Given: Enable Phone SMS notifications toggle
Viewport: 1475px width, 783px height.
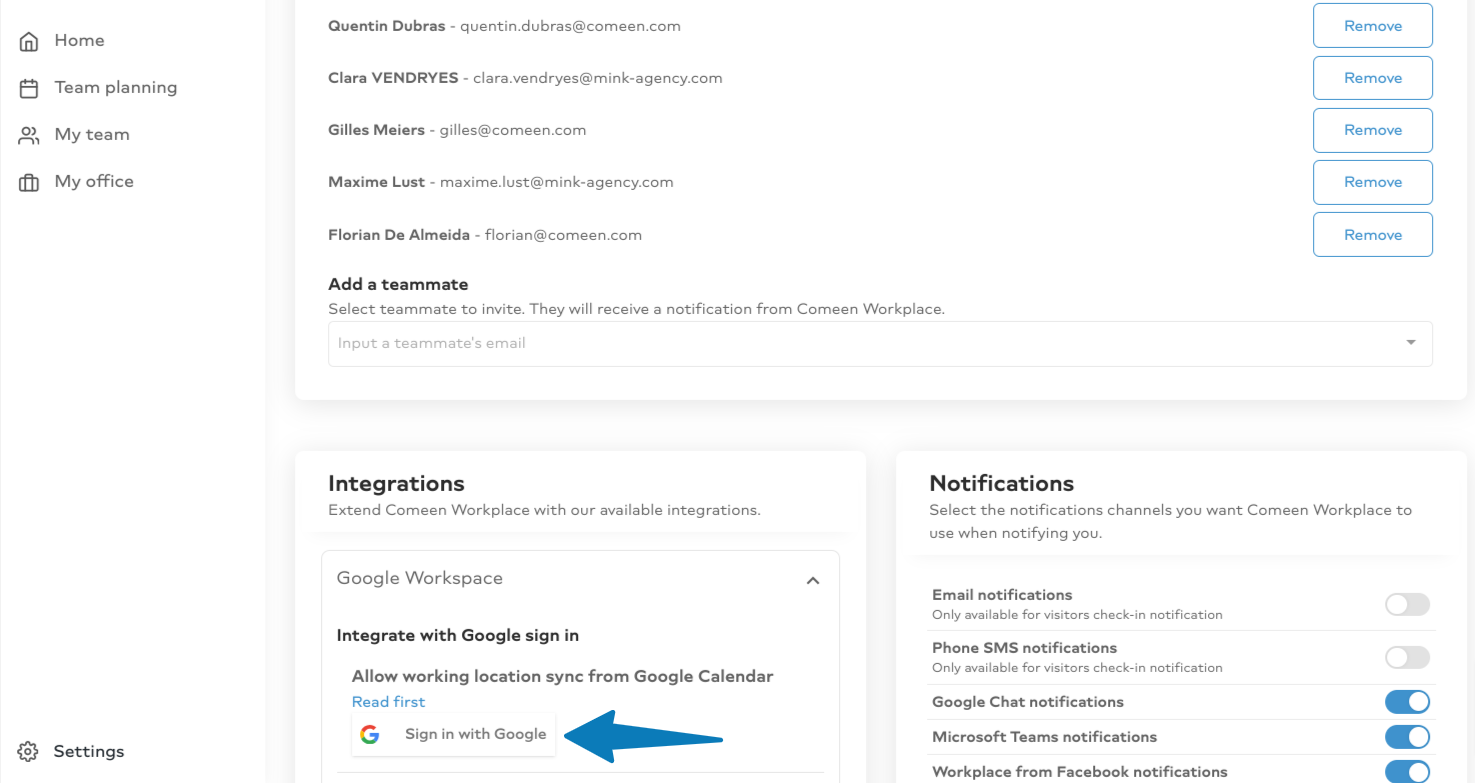Looking at the screenshot, I should 1407,657.
